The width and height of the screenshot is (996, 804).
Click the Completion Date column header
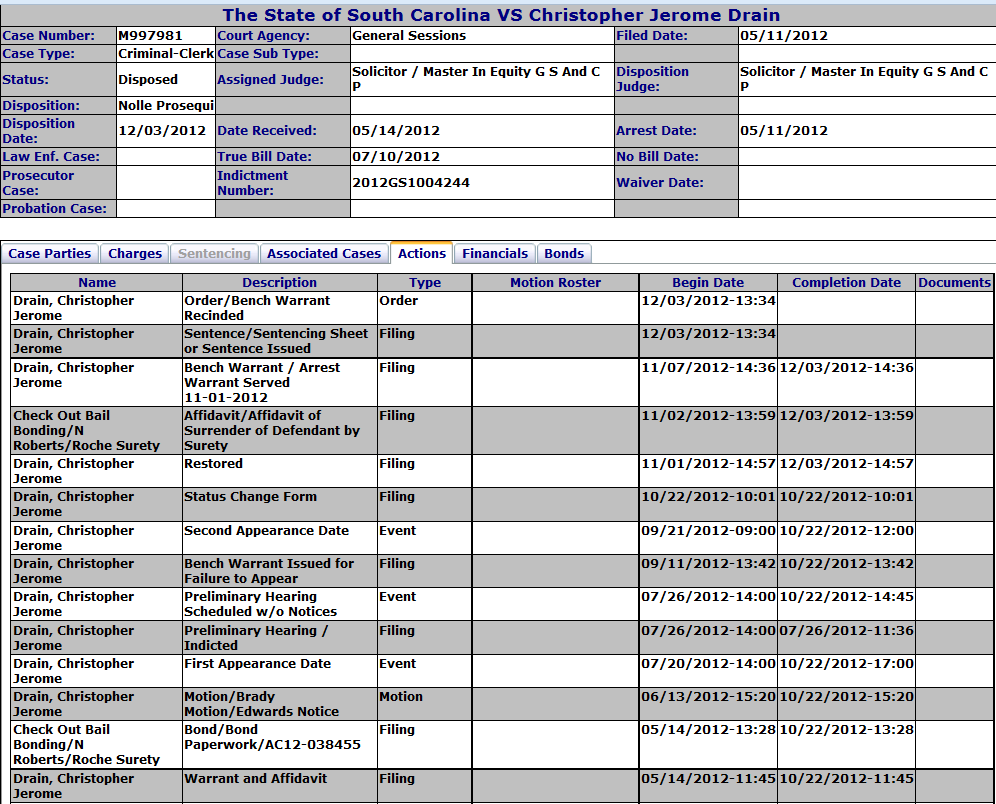coord(846,283)
